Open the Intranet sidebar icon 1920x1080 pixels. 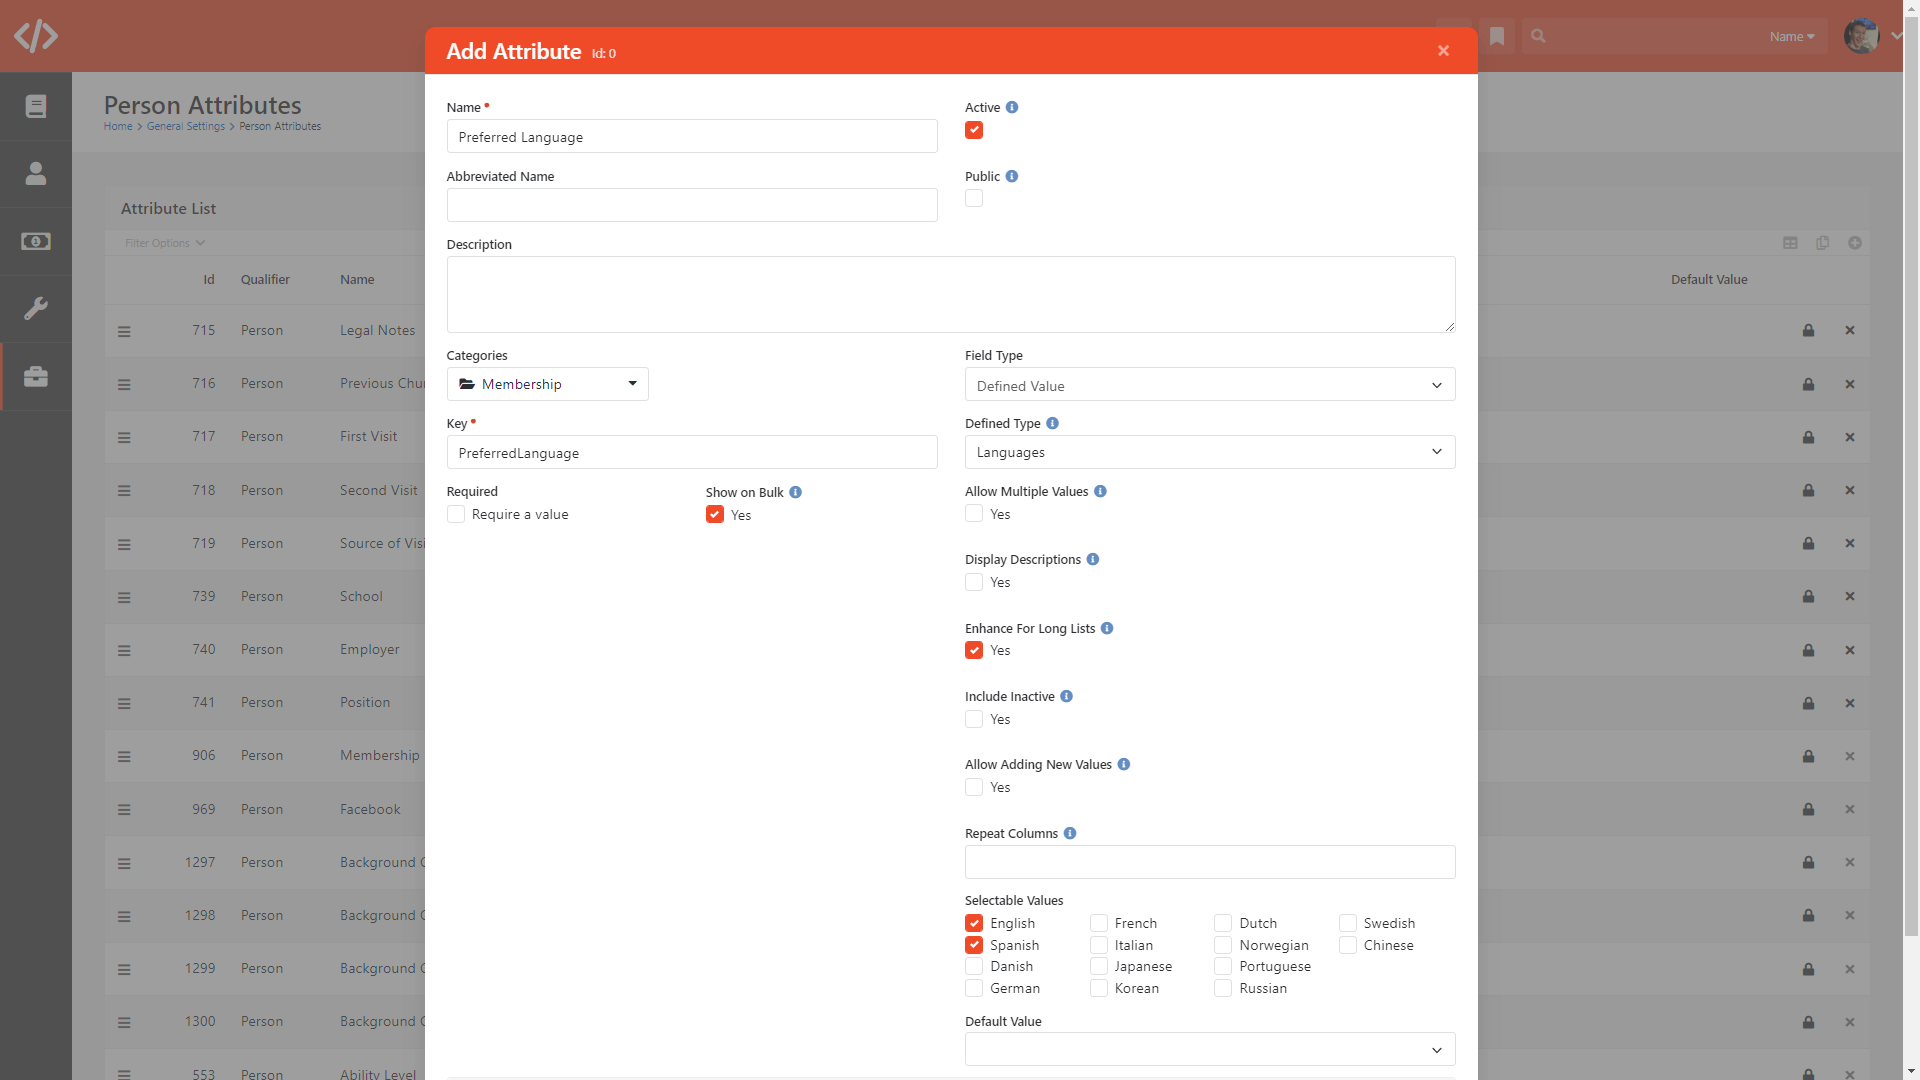click(36, 106)
